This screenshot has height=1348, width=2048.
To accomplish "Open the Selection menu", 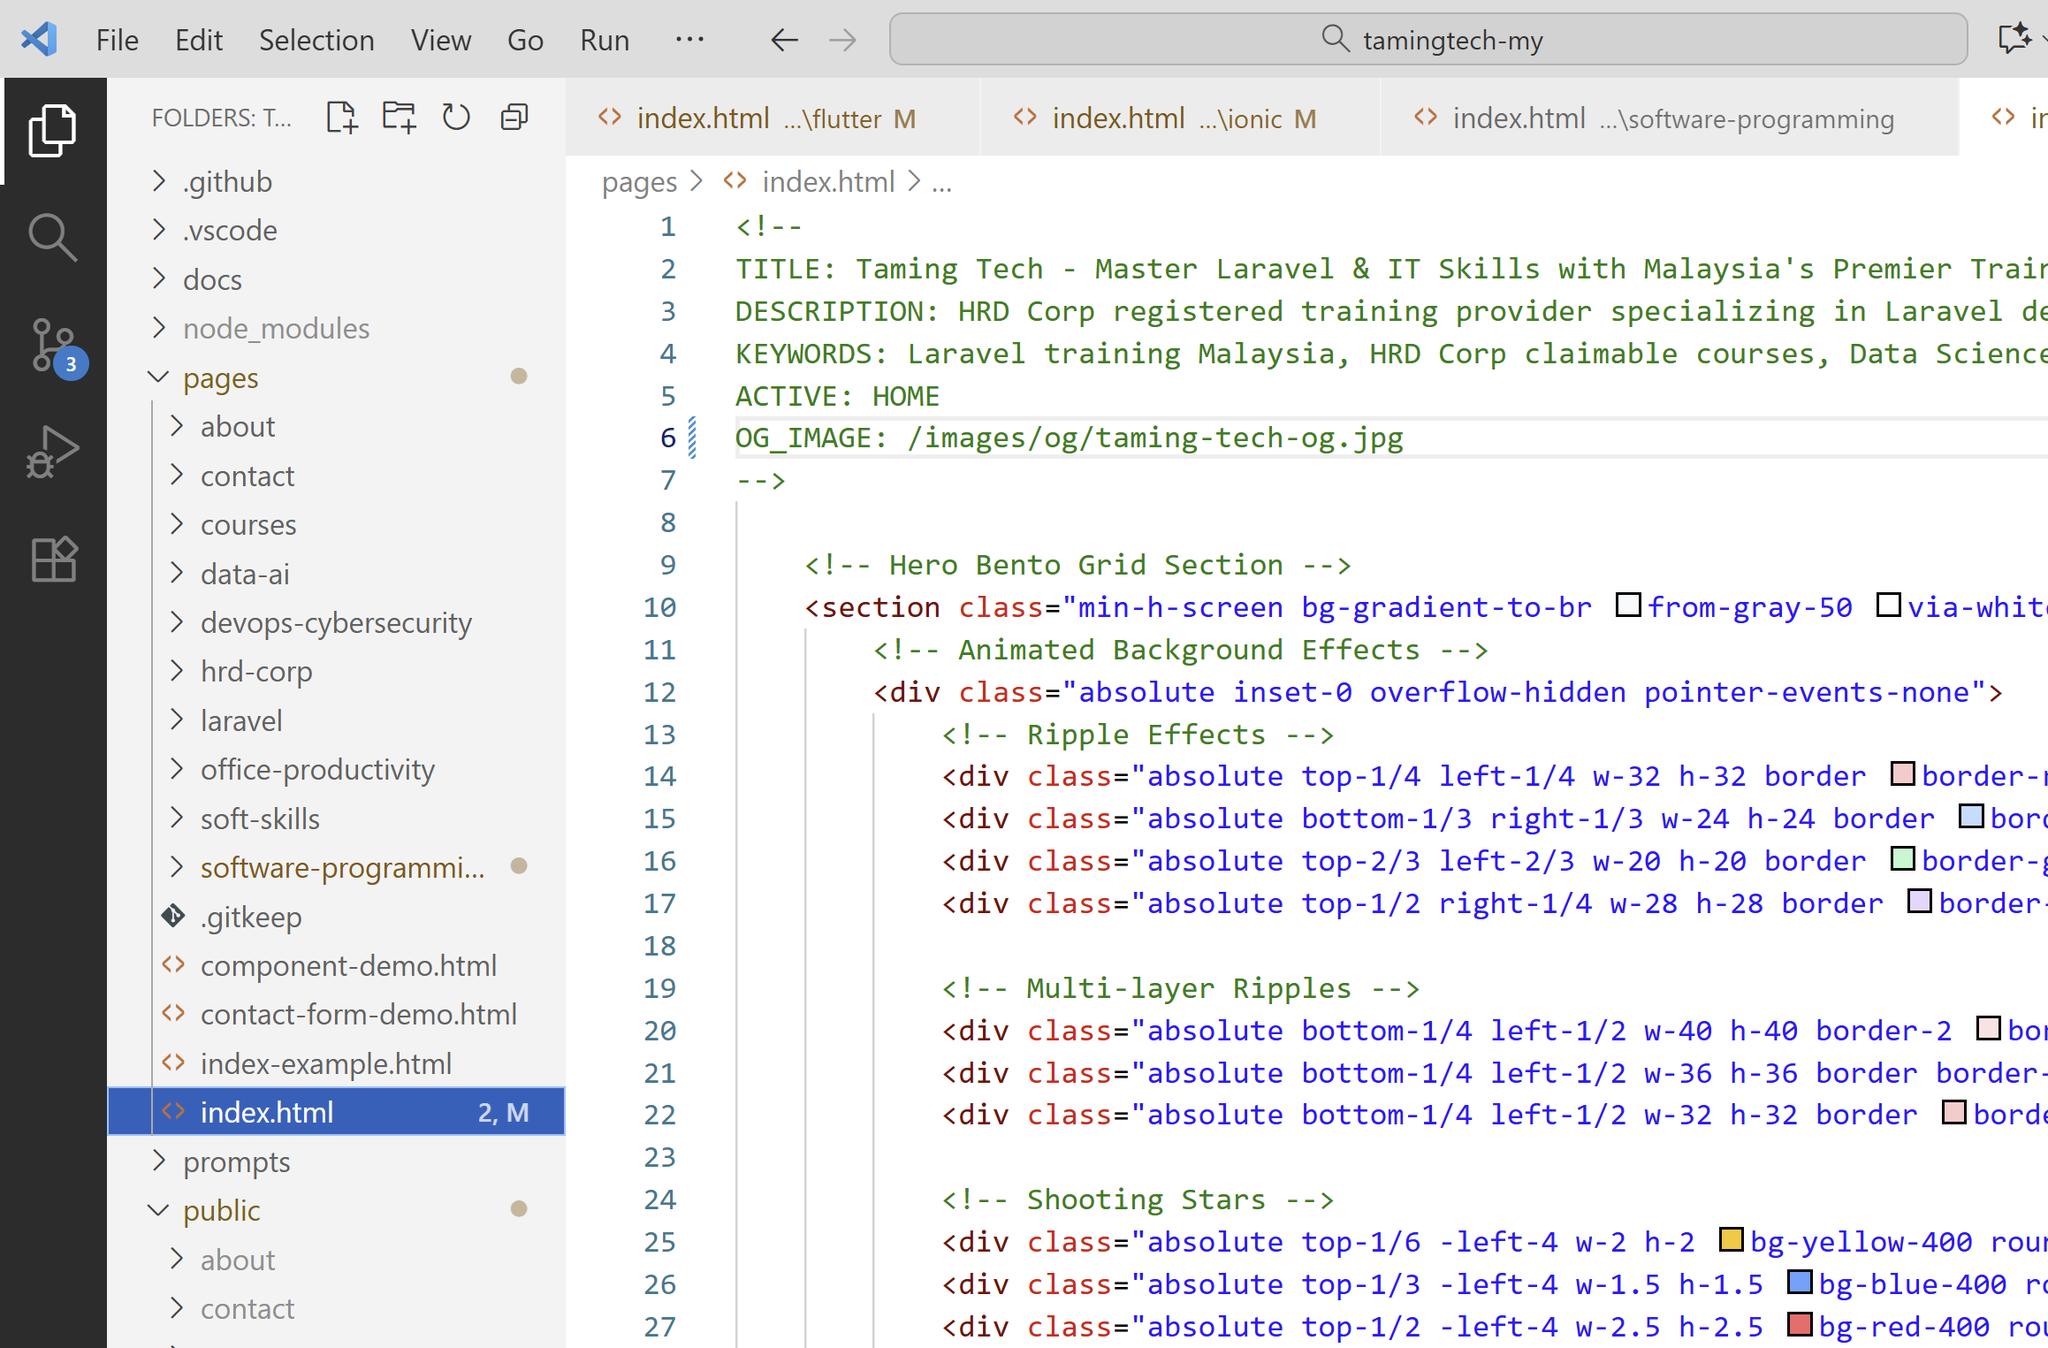I will click(317, 40).
